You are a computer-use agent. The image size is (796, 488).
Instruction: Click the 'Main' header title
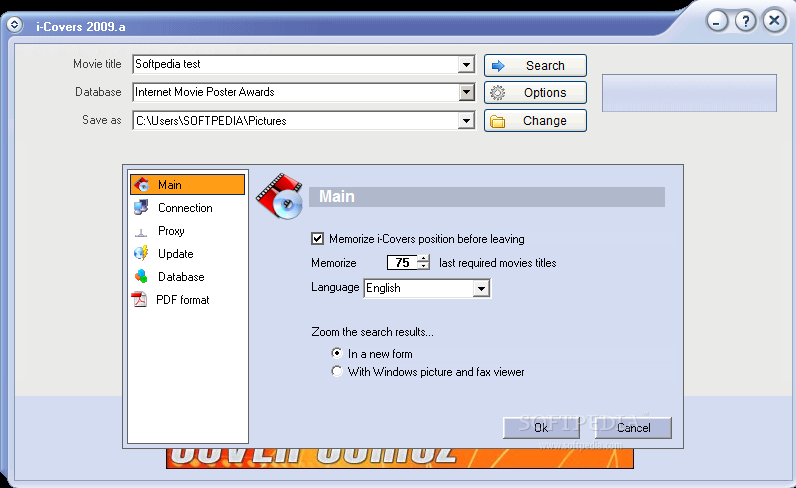337,197
